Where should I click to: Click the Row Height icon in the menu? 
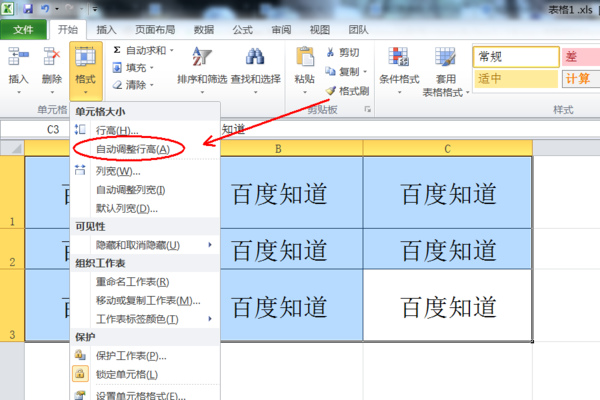click(80, 129)
